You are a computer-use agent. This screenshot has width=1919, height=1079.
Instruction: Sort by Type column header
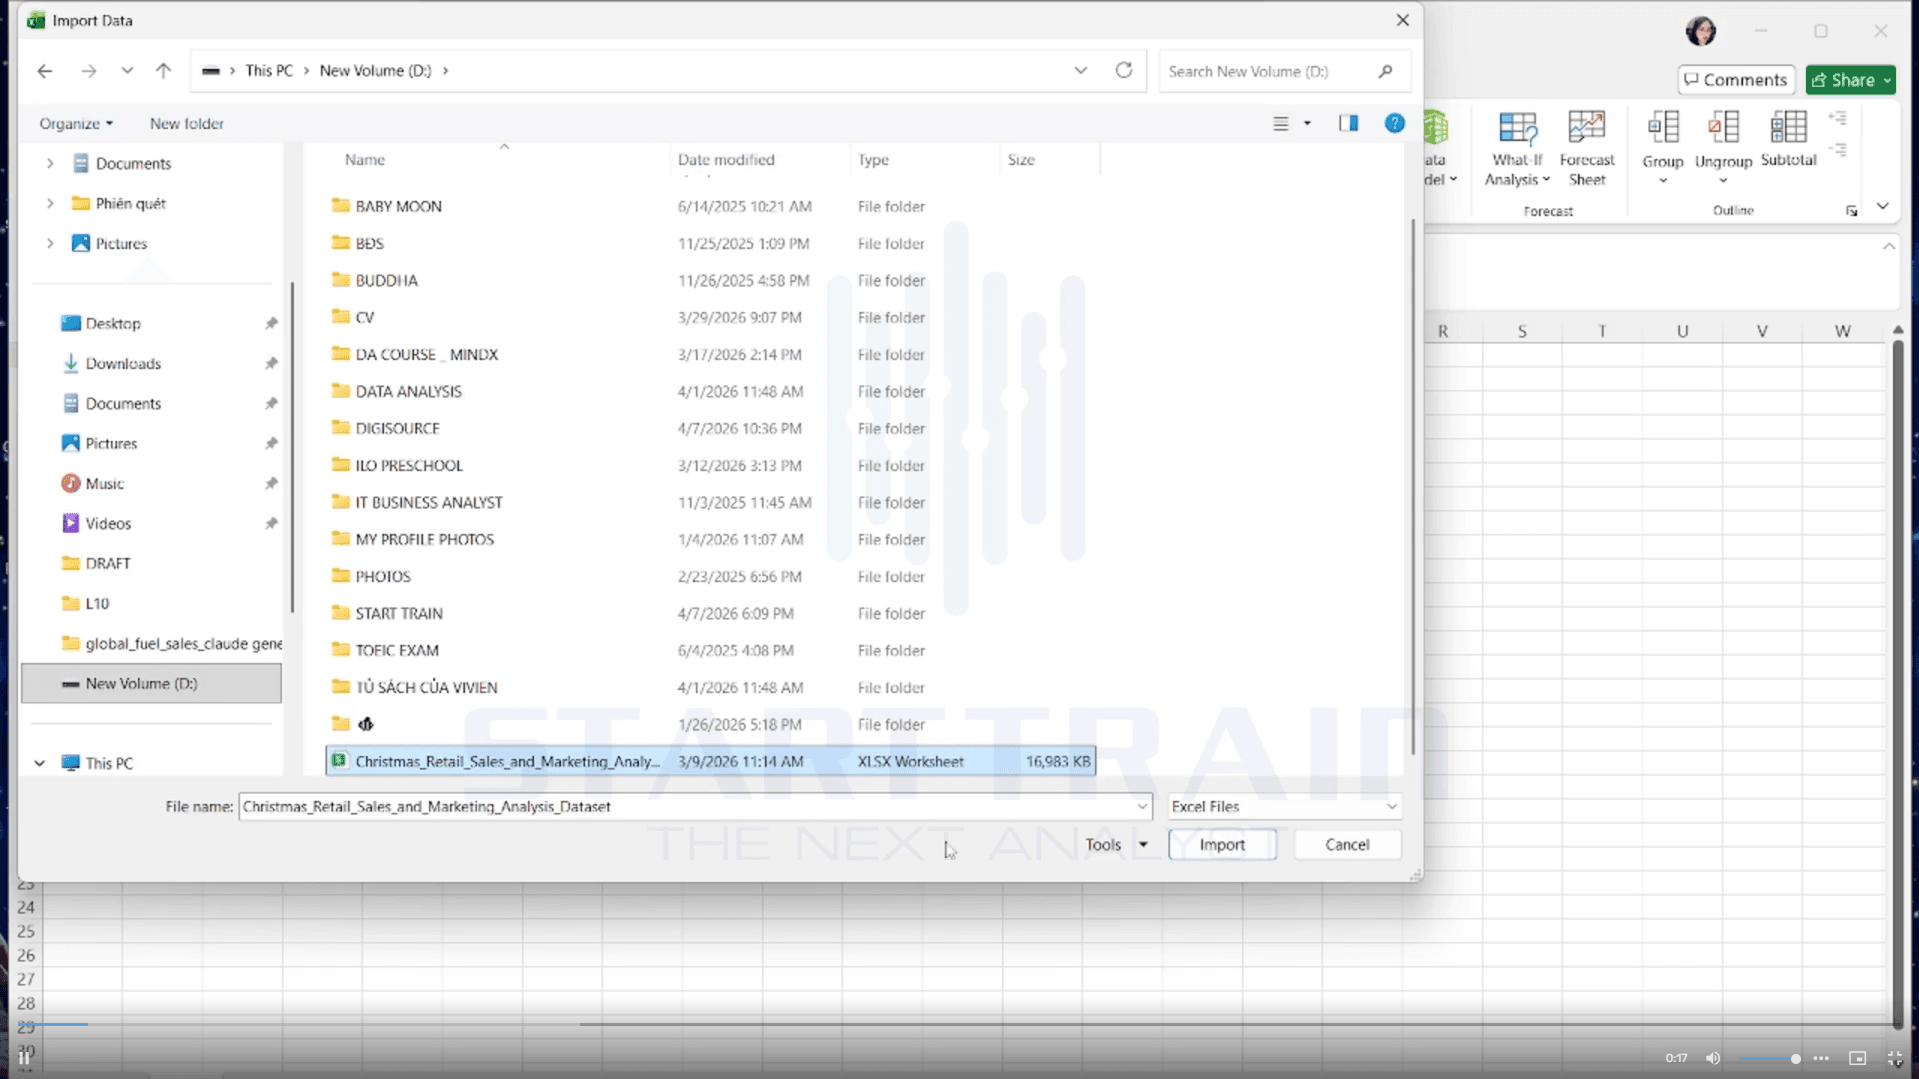click(873, 159)
